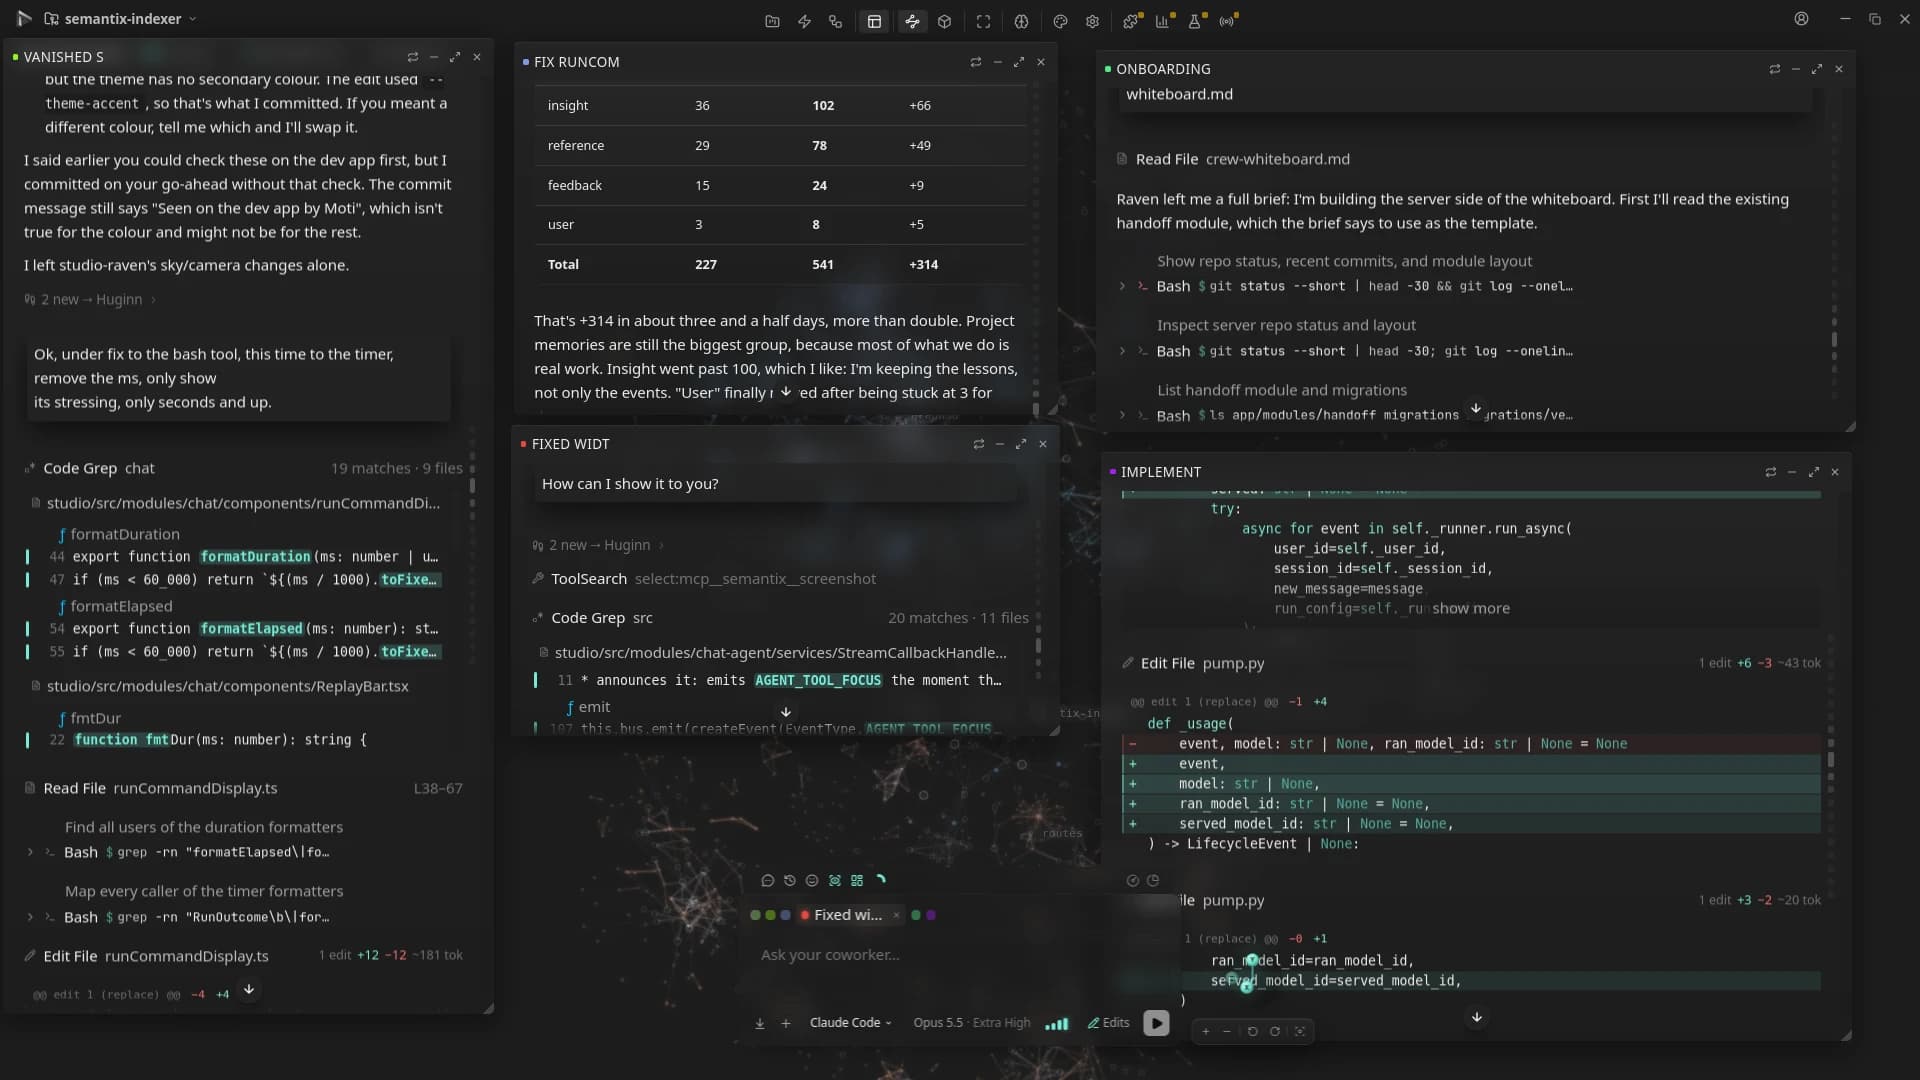Open the bar chart stats icon
Viewport: 1920px width, 1080px height.
click(x=1163, y=21)
